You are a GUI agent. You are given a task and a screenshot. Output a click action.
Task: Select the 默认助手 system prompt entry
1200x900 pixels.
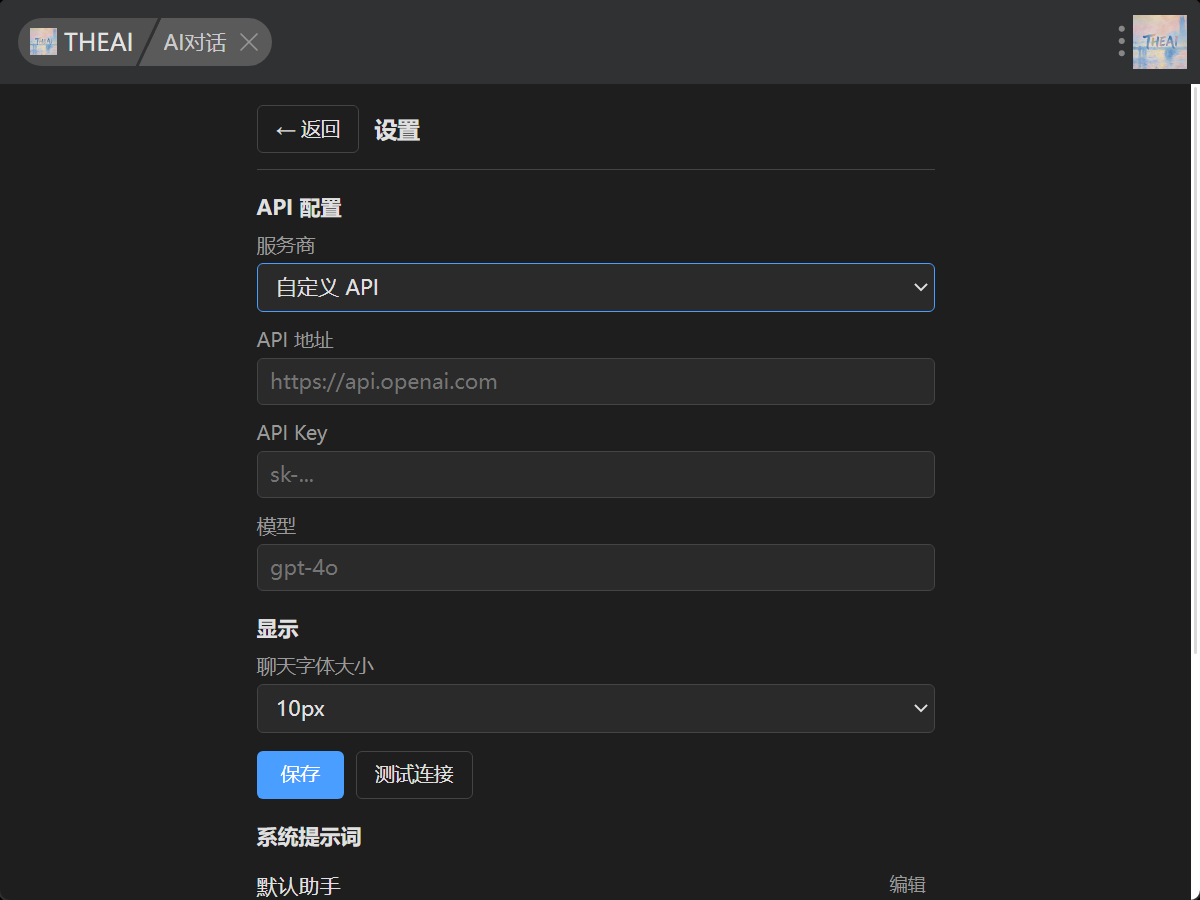(299, 886)
